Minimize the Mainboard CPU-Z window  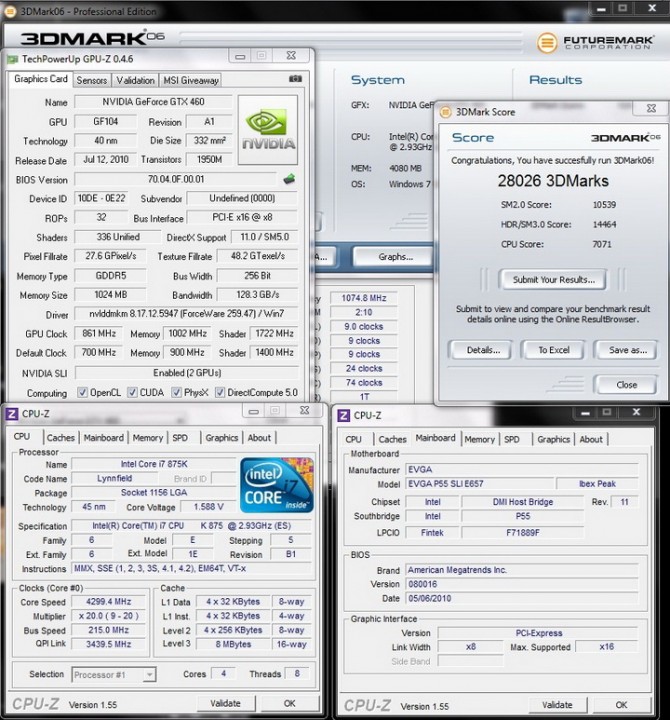[x=585, y=412]
